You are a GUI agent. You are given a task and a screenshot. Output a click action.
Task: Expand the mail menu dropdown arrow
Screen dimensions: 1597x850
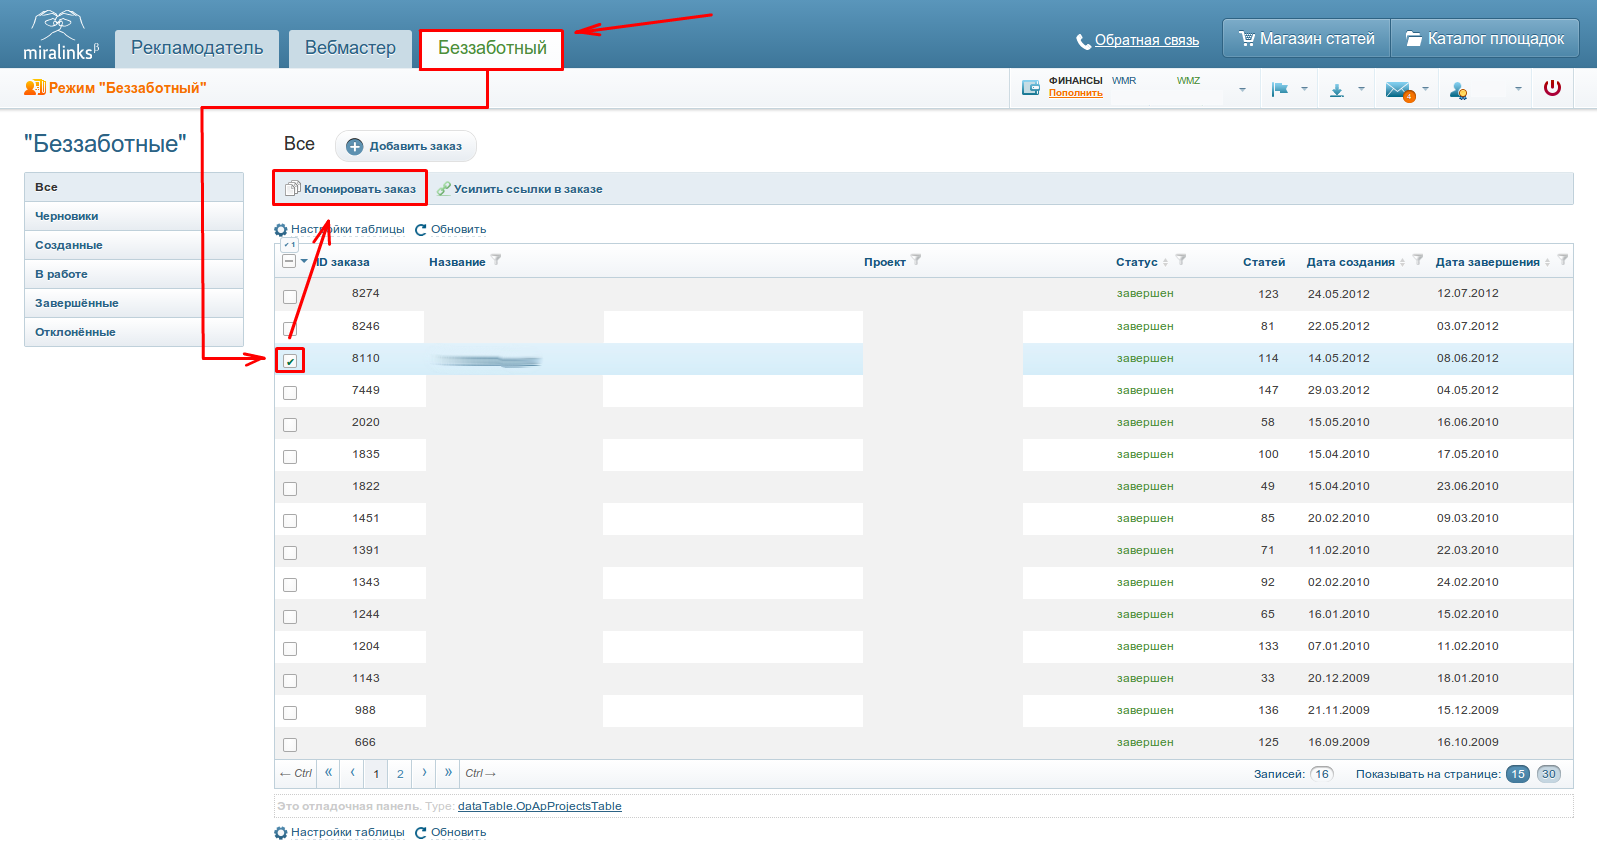[x=1425, y=89]
